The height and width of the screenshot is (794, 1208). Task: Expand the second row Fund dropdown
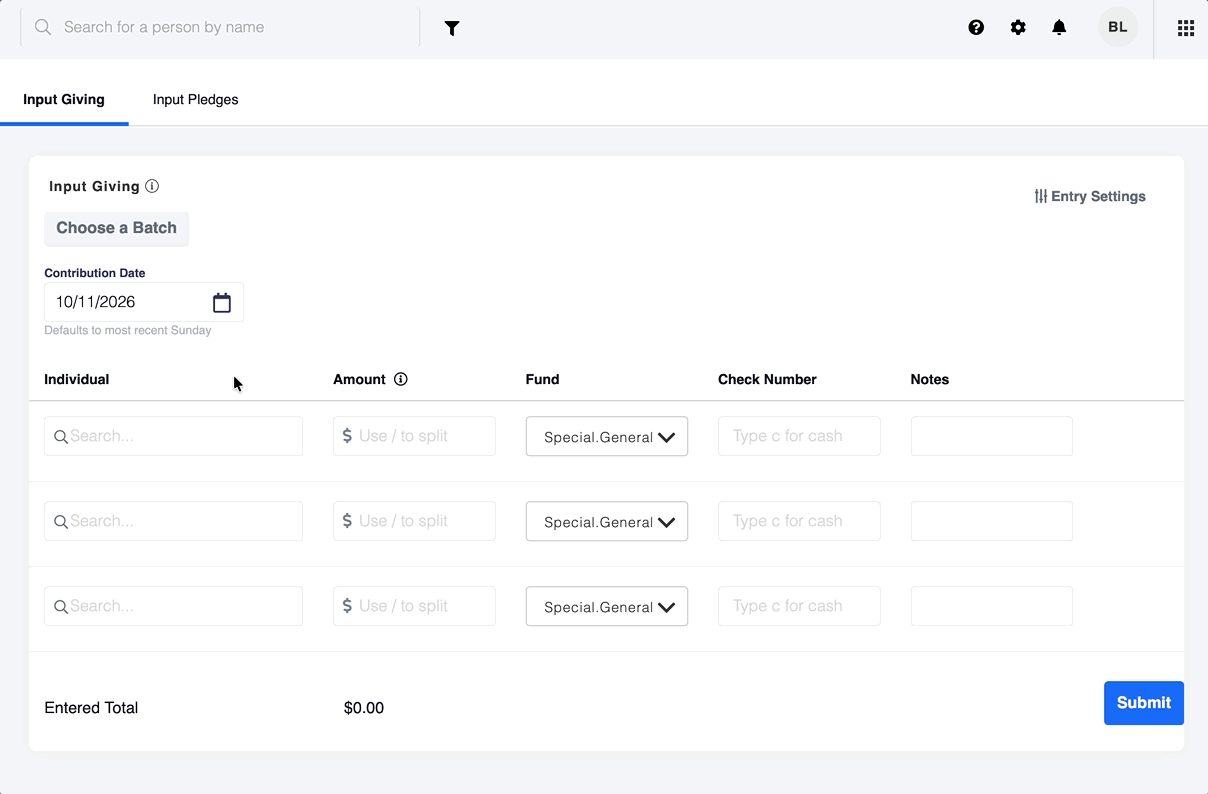(x=607, y=522)
